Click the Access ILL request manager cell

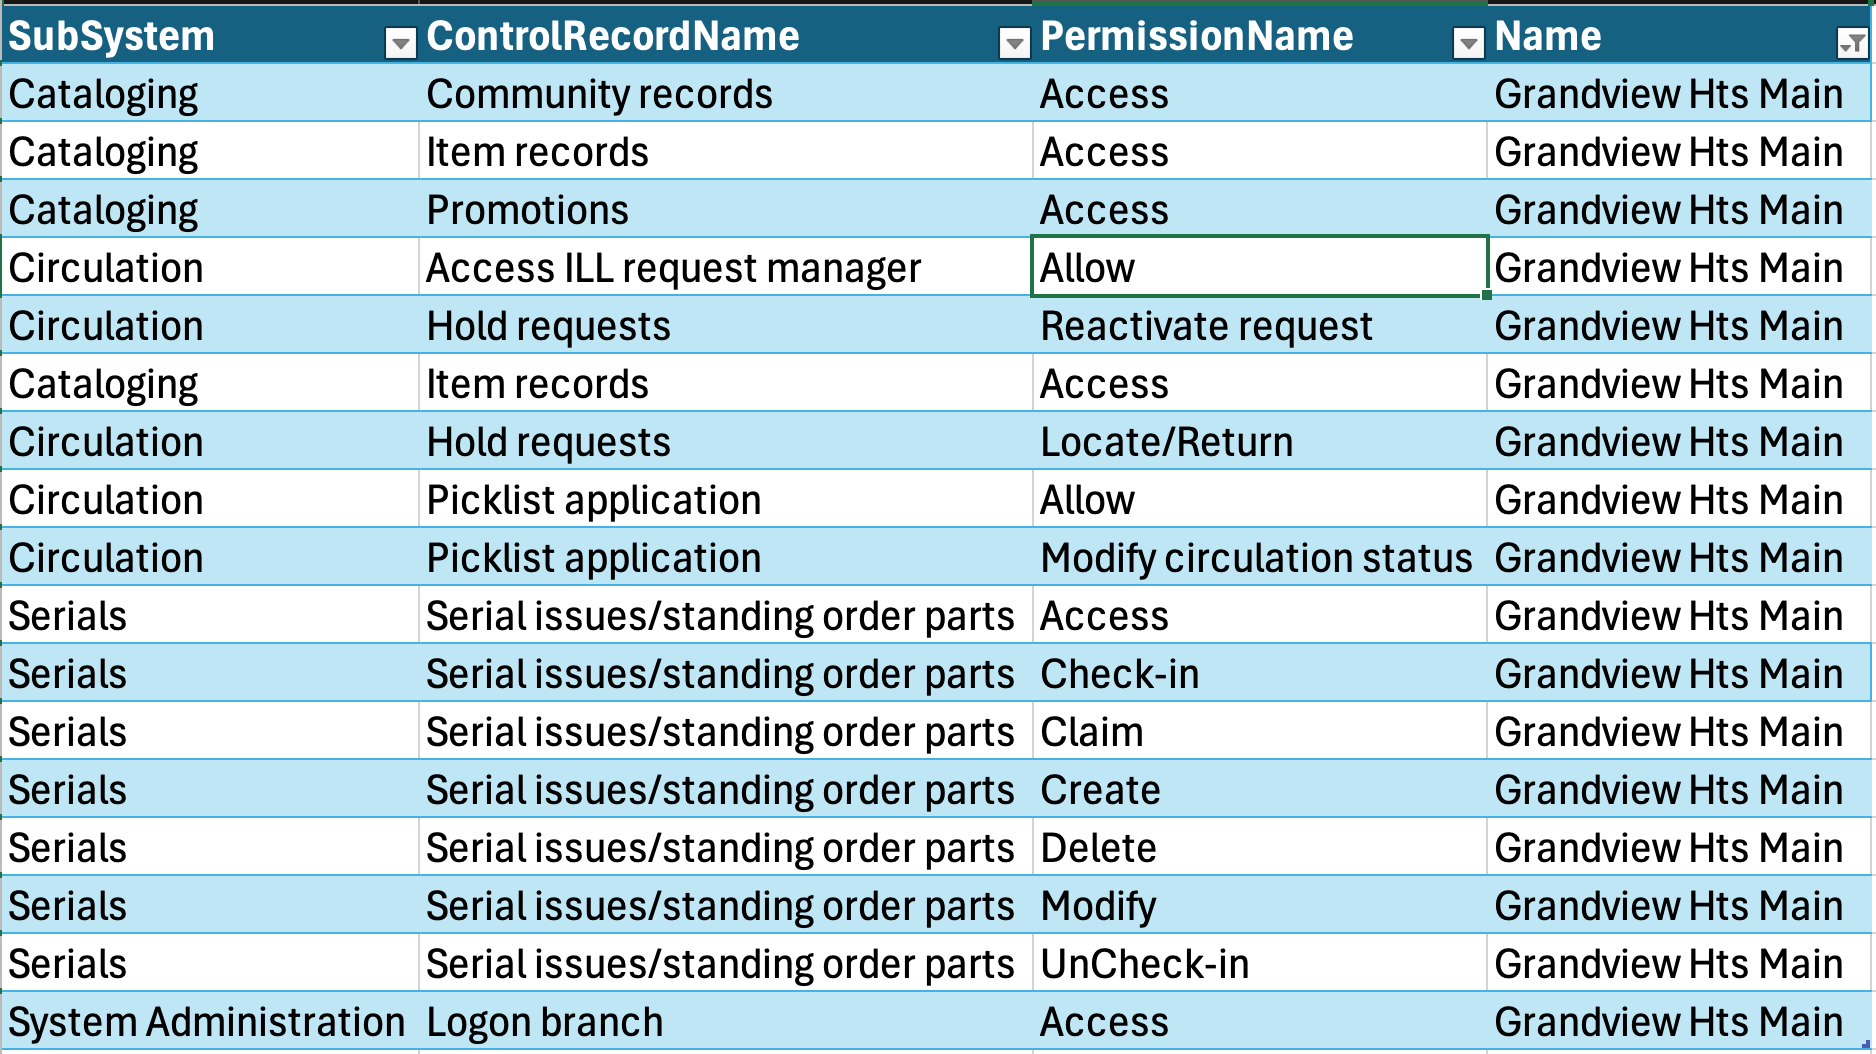point(725,268)
